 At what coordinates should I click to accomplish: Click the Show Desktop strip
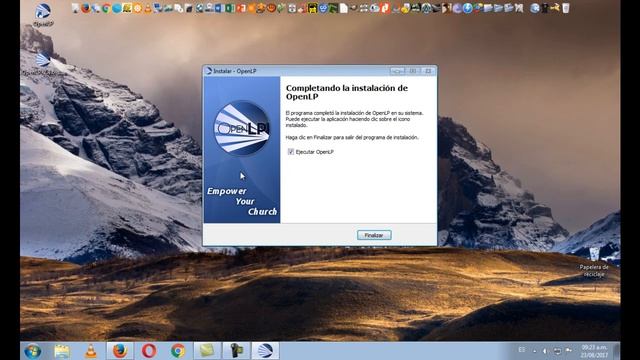pos(617,351)
